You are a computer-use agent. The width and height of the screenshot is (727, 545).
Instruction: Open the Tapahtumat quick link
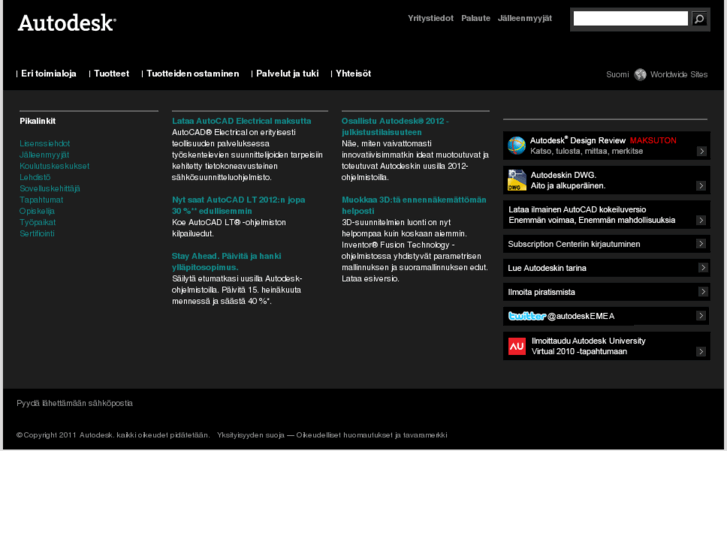(41, 200)
